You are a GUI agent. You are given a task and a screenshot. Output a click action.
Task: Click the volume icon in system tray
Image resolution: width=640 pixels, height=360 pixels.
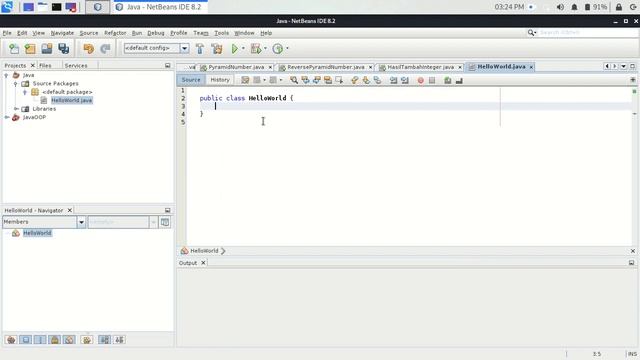[560, 7]
